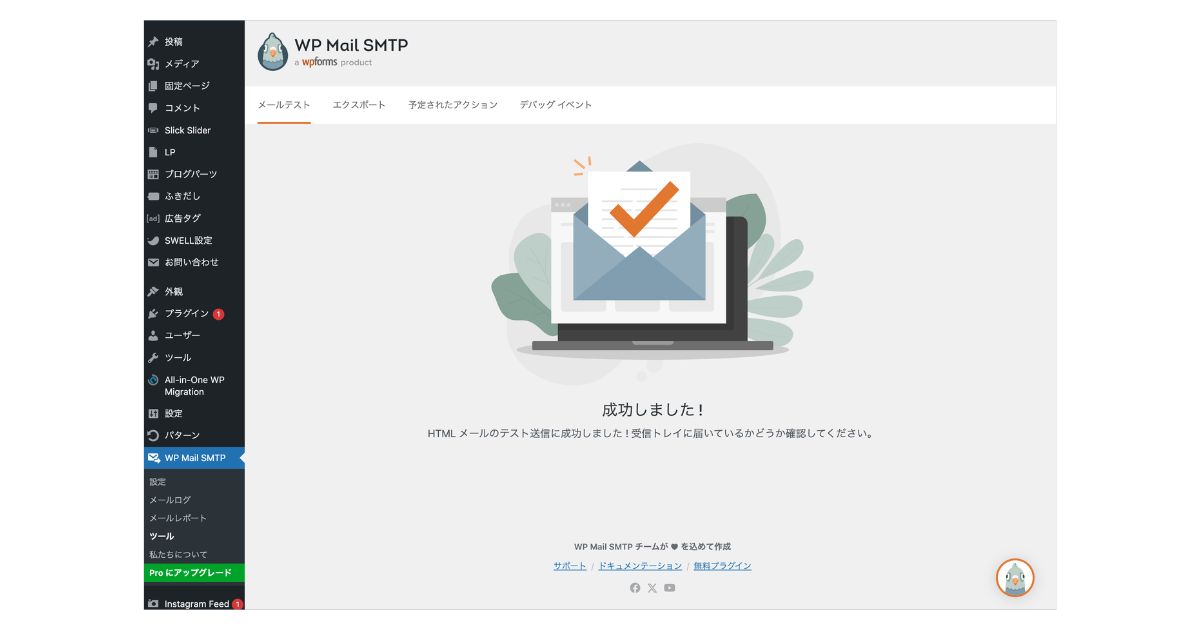Click the X (Twitter) icon in footer
Screen dimensions: 1200x630
652,588
